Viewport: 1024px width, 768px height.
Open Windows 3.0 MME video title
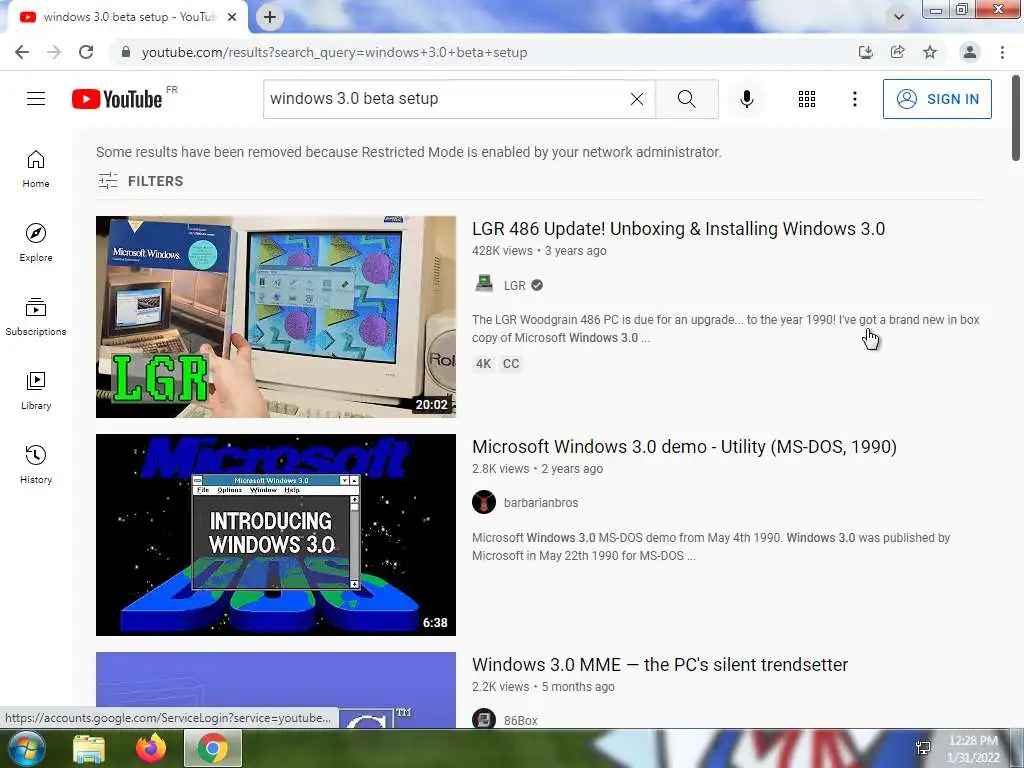point(660,665)
